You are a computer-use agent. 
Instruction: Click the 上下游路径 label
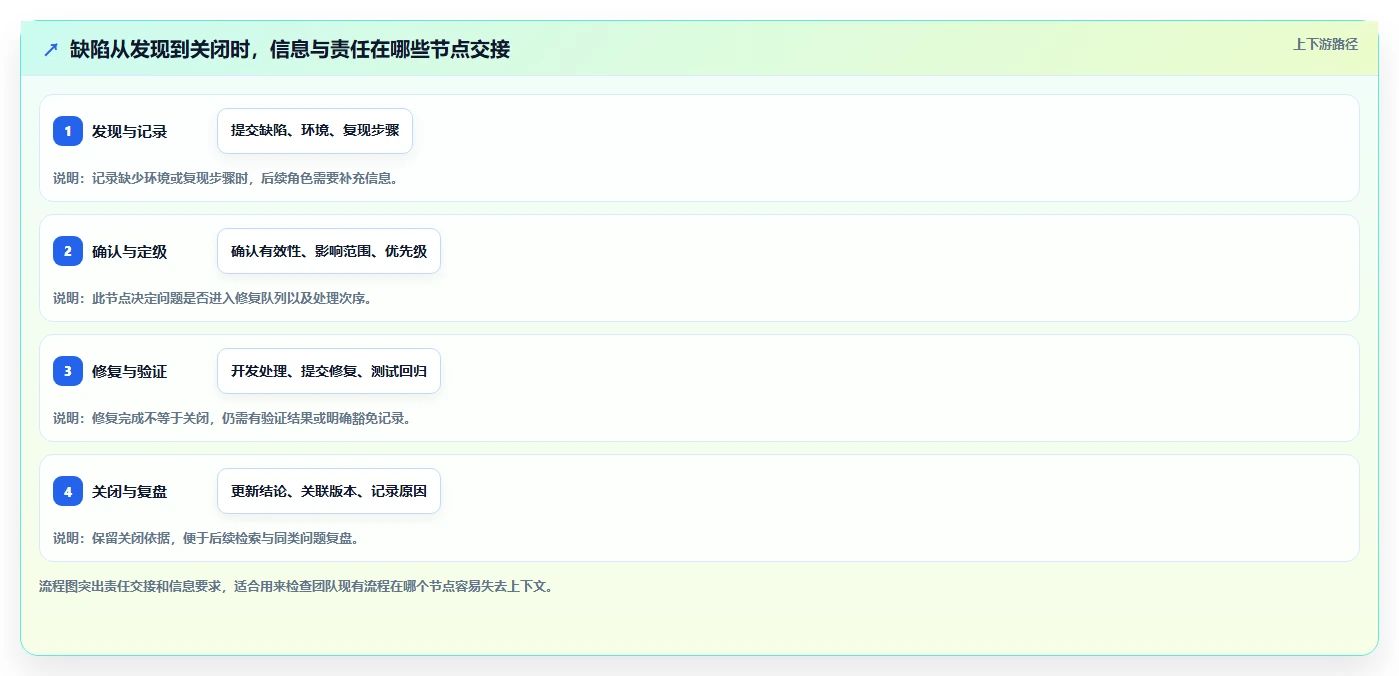1325,44
